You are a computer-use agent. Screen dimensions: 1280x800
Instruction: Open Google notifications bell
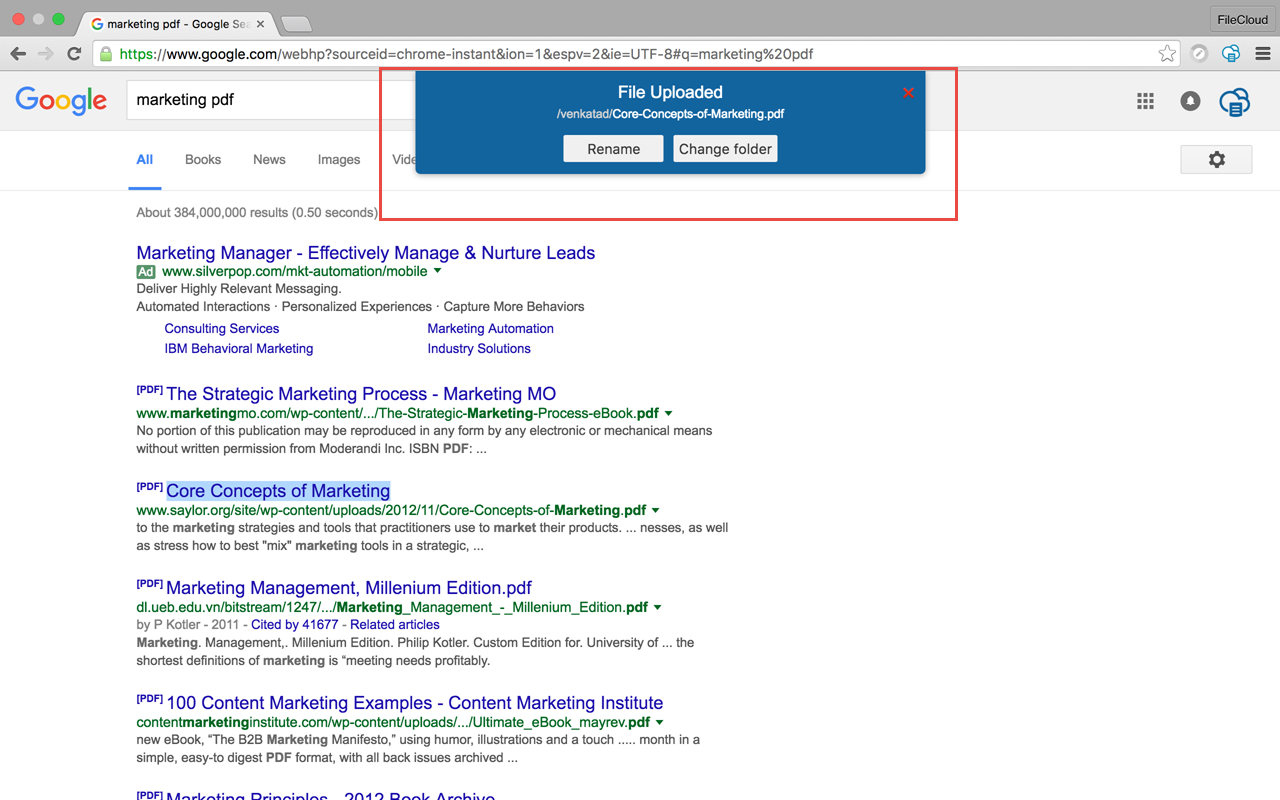1190,101
